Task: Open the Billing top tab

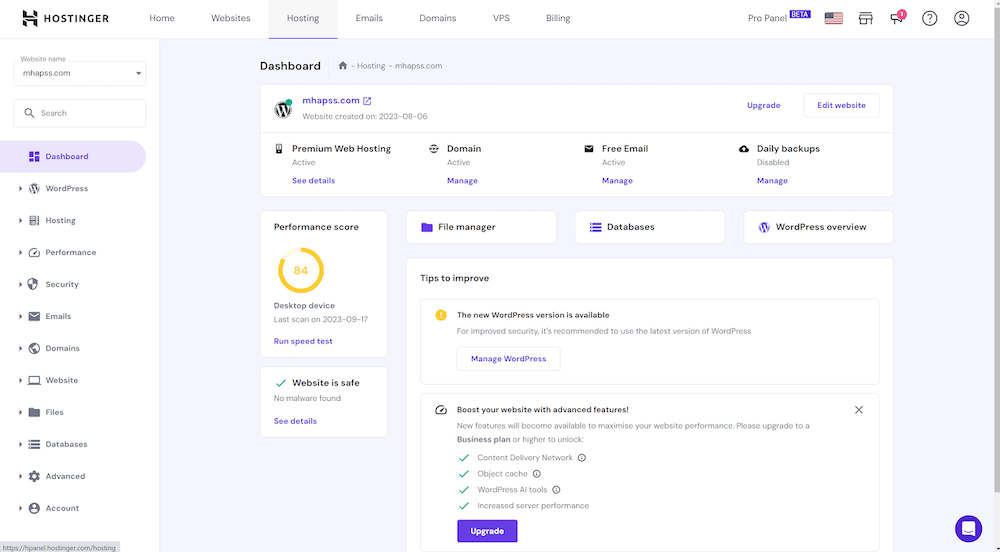Action: [x=558, y=18]
